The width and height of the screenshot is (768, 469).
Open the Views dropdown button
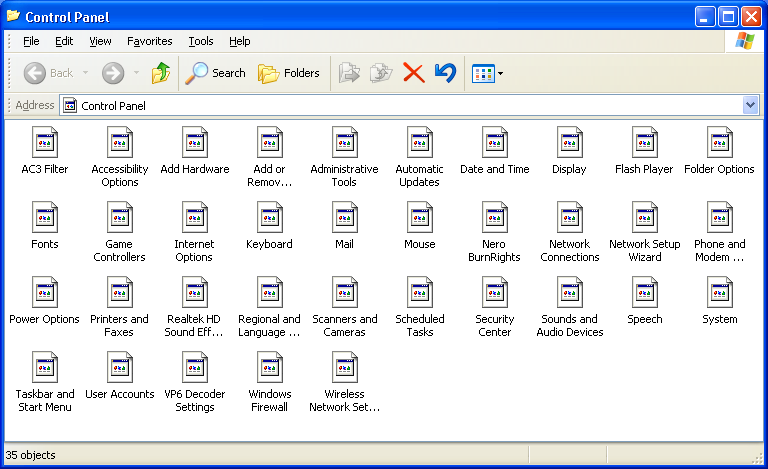pos(487,73)
